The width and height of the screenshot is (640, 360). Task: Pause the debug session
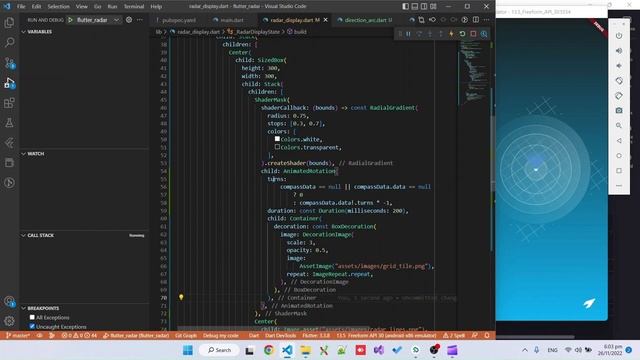[408, 34]
